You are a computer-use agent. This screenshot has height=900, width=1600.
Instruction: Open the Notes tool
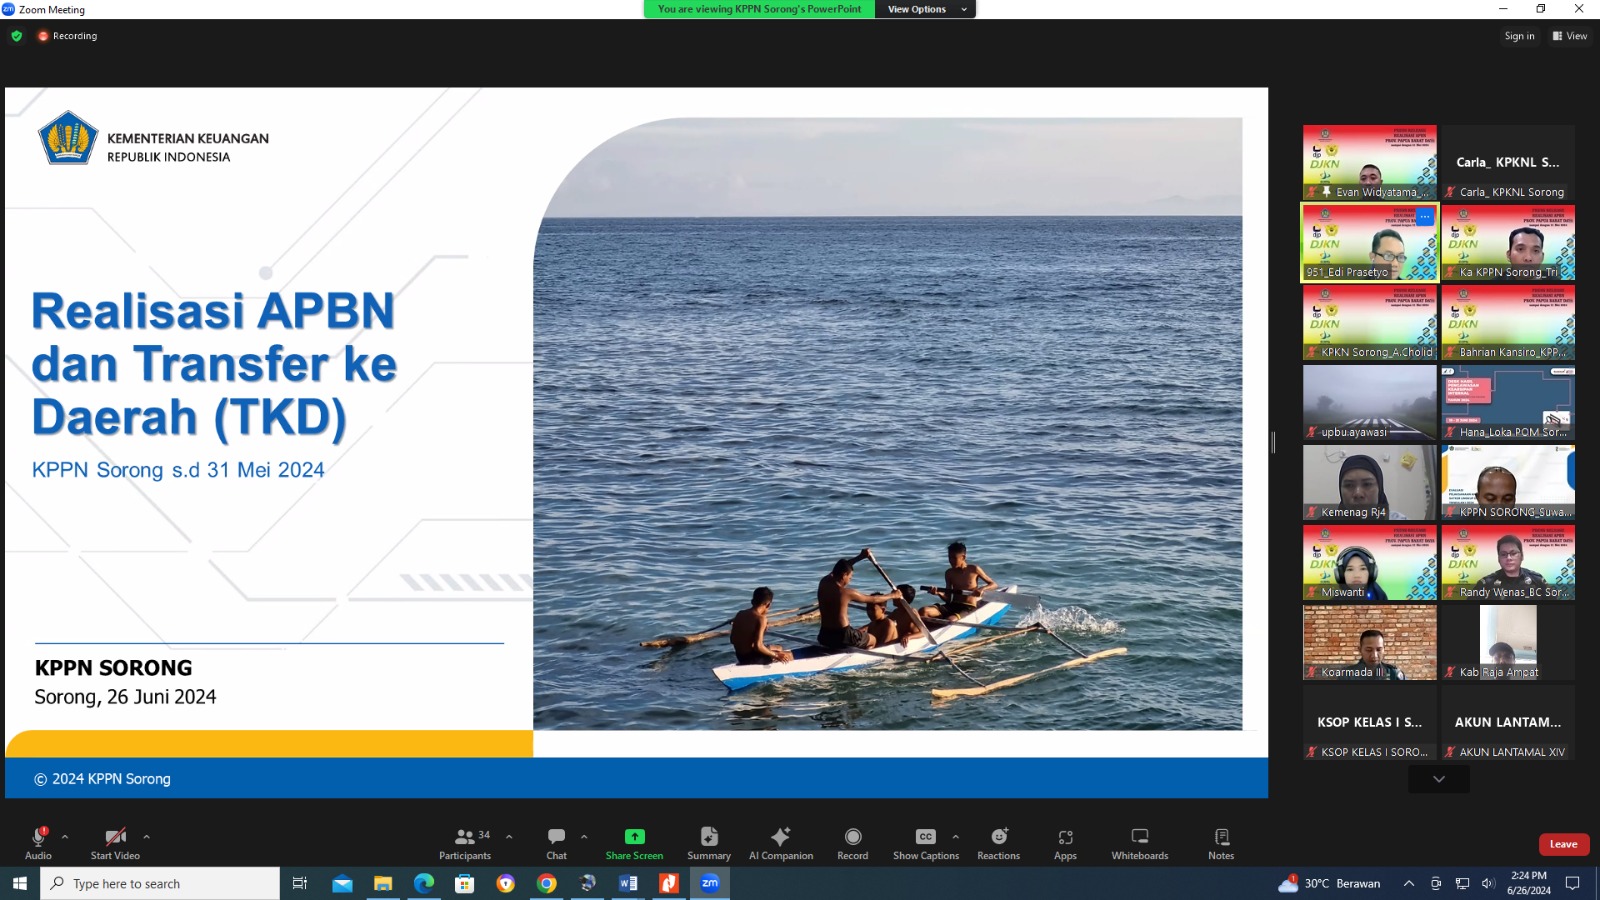pyautogui.click(x=1221, y=838)
